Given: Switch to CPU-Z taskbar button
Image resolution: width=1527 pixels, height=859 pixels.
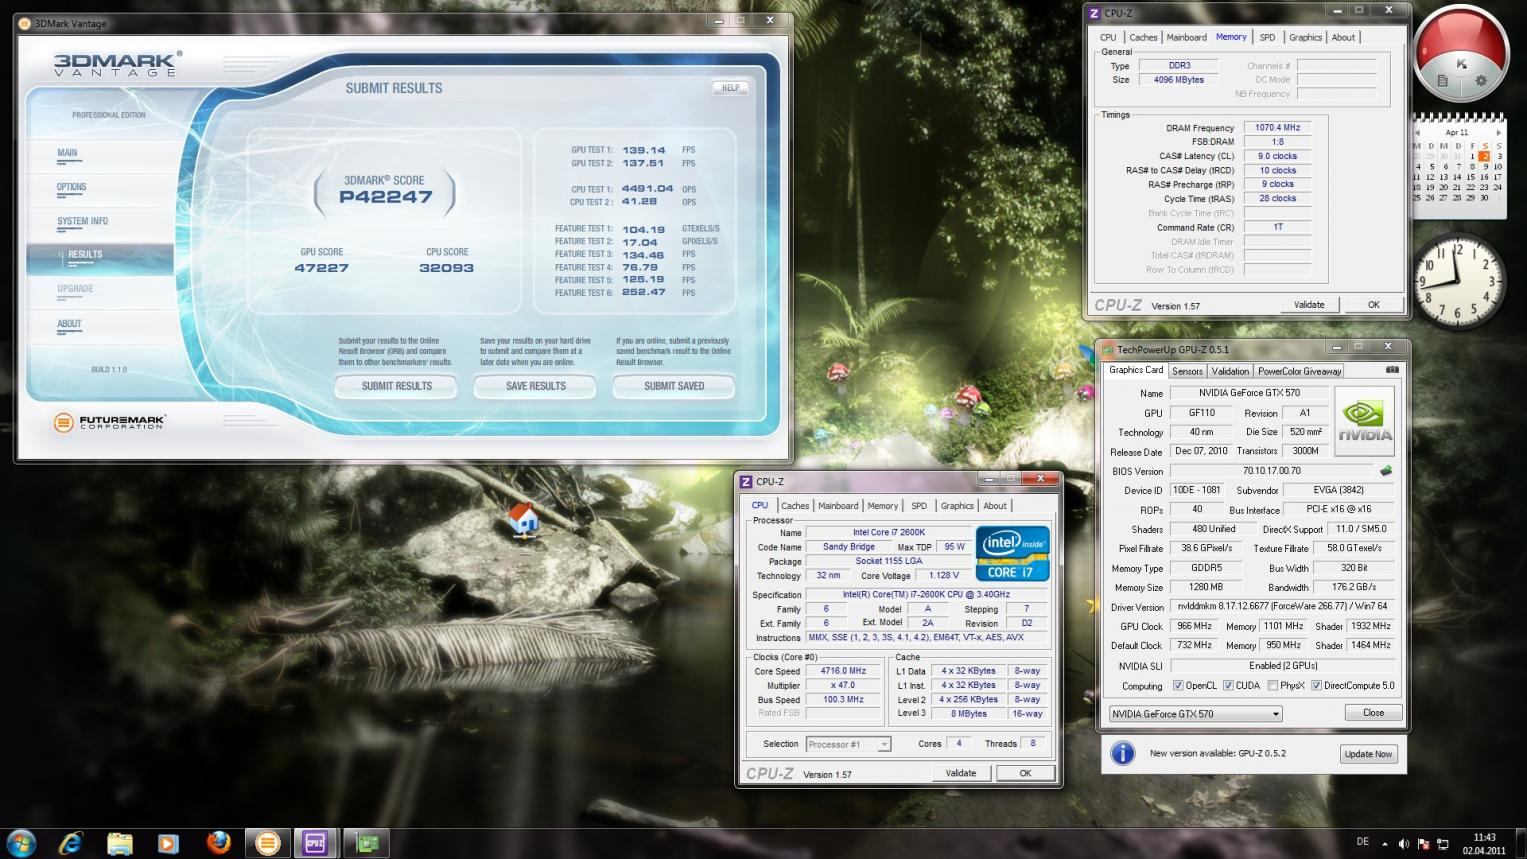Looking at the screenshot, I should [315, 843].
